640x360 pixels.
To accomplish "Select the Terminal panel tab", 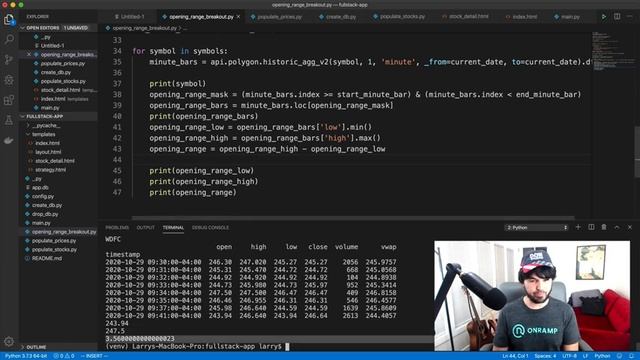I will pyautogui.click(x=173, y=227).
